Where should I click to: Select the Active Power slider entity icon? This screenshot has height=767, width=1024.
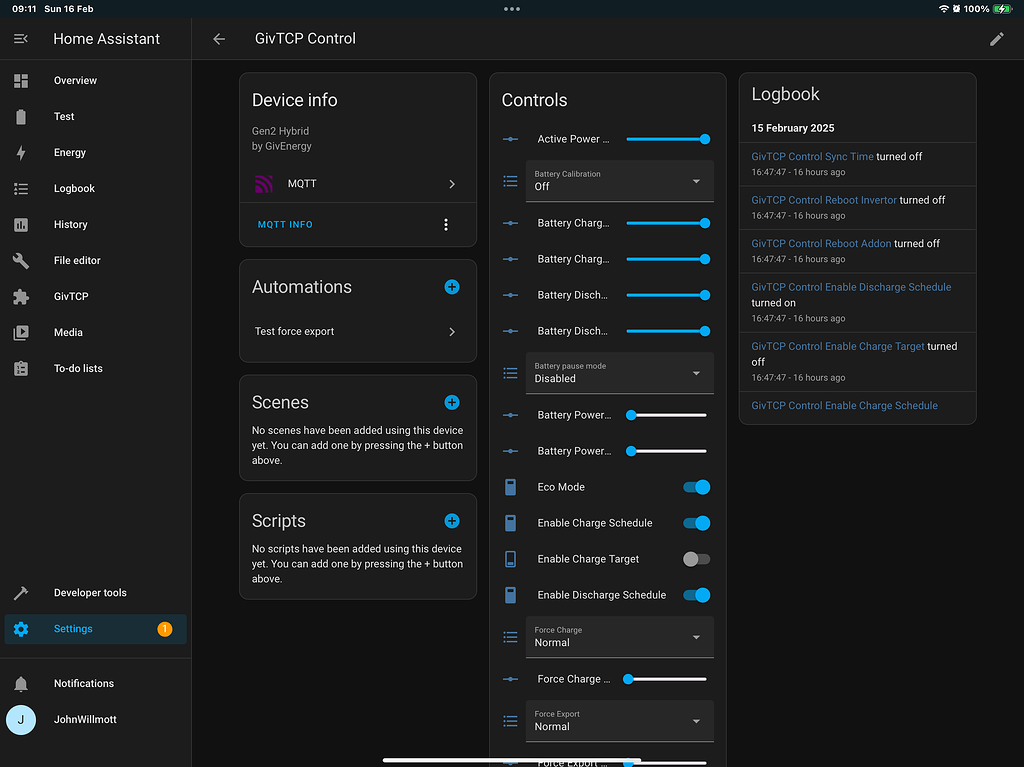tap(511, 139)
